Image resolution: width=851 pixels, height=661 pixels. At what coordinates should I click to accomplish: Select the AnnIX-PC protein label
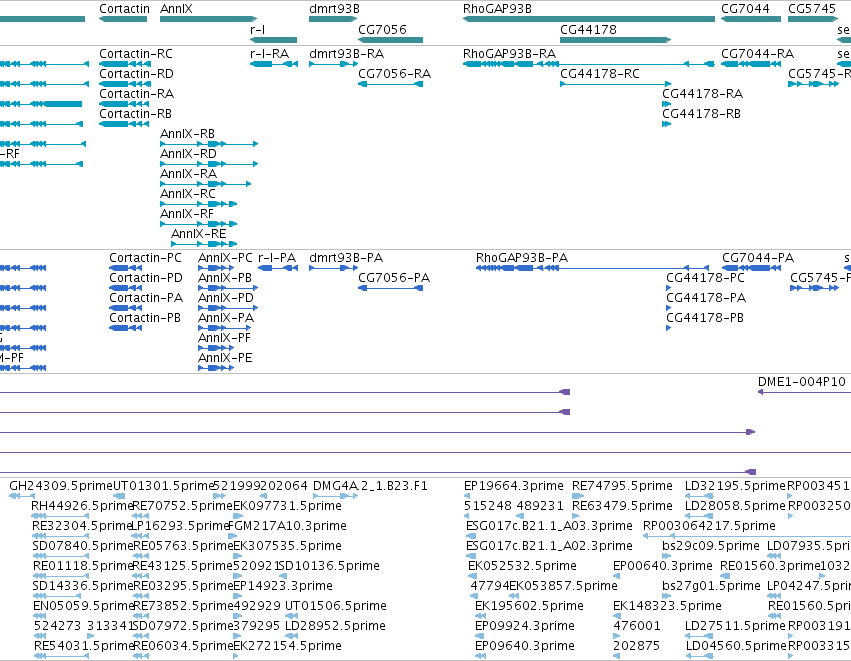(x=225, y=258)
